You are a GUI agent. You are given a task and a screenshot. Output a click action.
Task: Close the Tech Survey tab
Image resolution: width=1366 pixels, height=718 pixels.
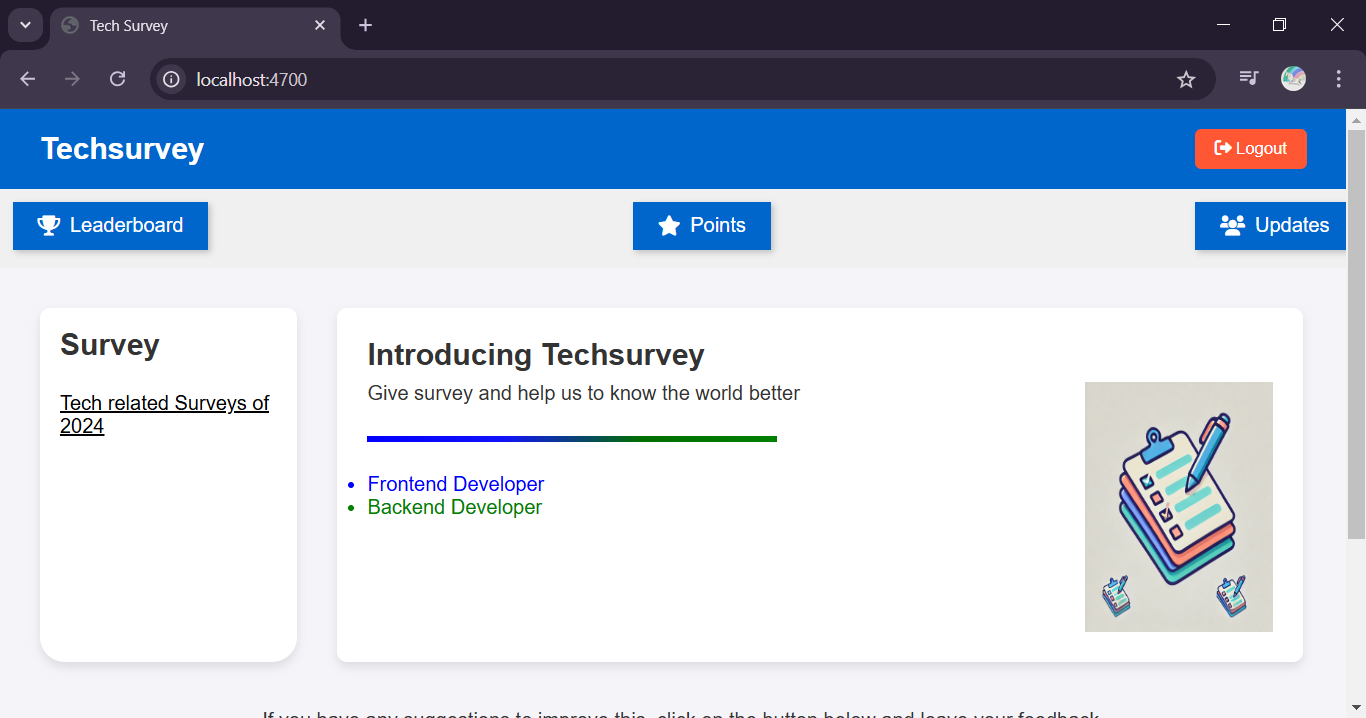320,25
